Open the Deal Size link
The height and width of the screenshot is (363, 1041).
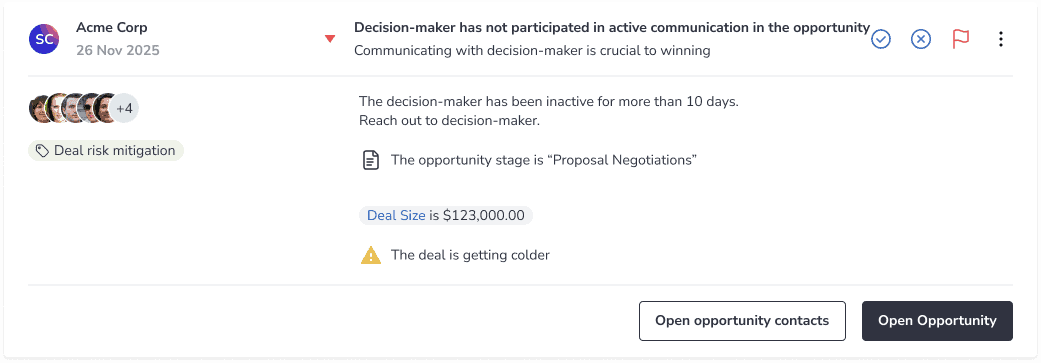pyautogui.click(x=396, y=216)
